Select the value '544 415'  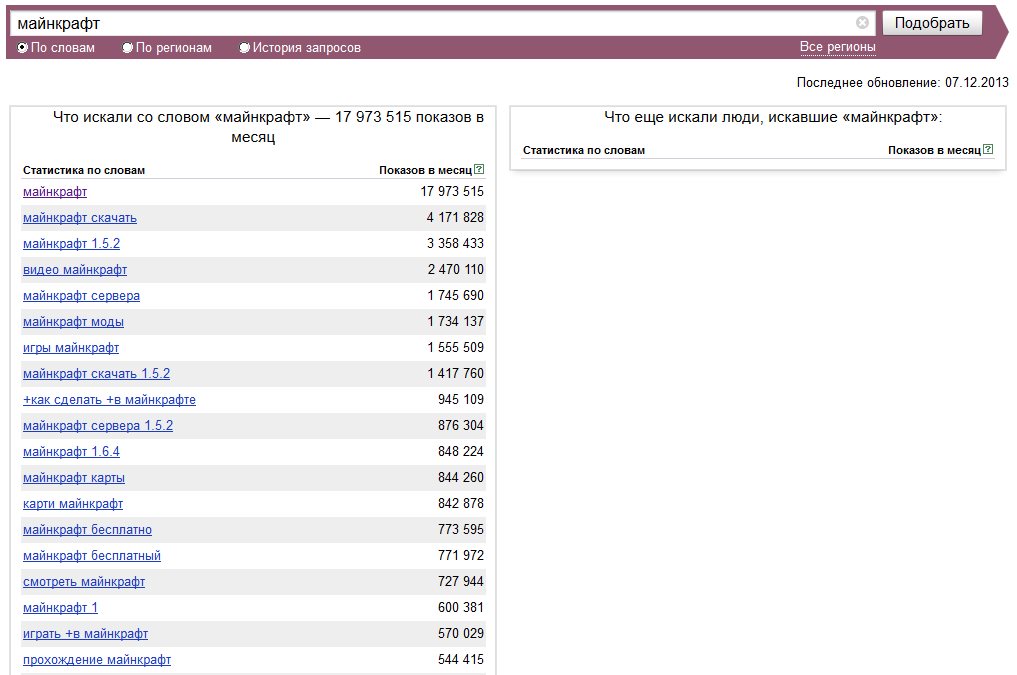pos(461,659)
